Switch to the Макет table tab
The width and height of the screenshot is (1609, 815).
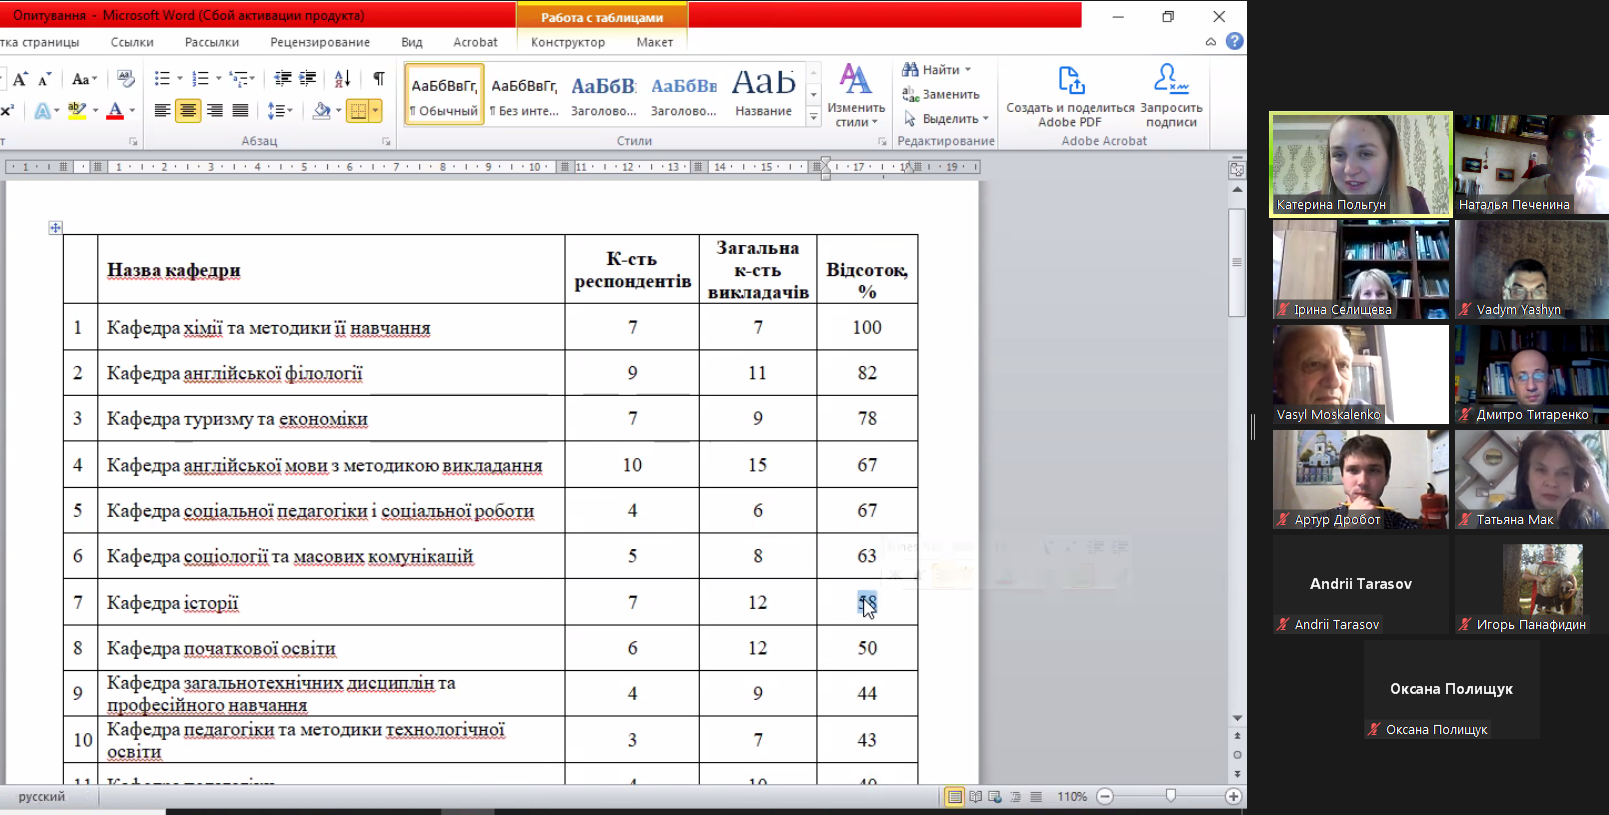tap(654, 42)
